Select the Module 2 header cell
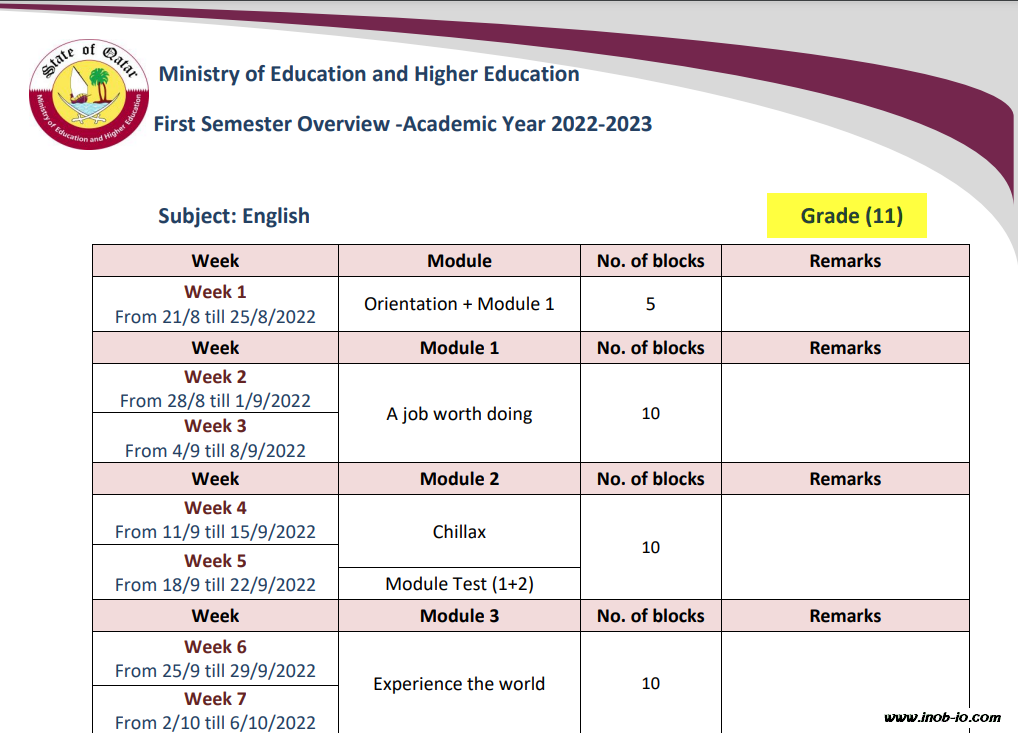 click(459, 479)
